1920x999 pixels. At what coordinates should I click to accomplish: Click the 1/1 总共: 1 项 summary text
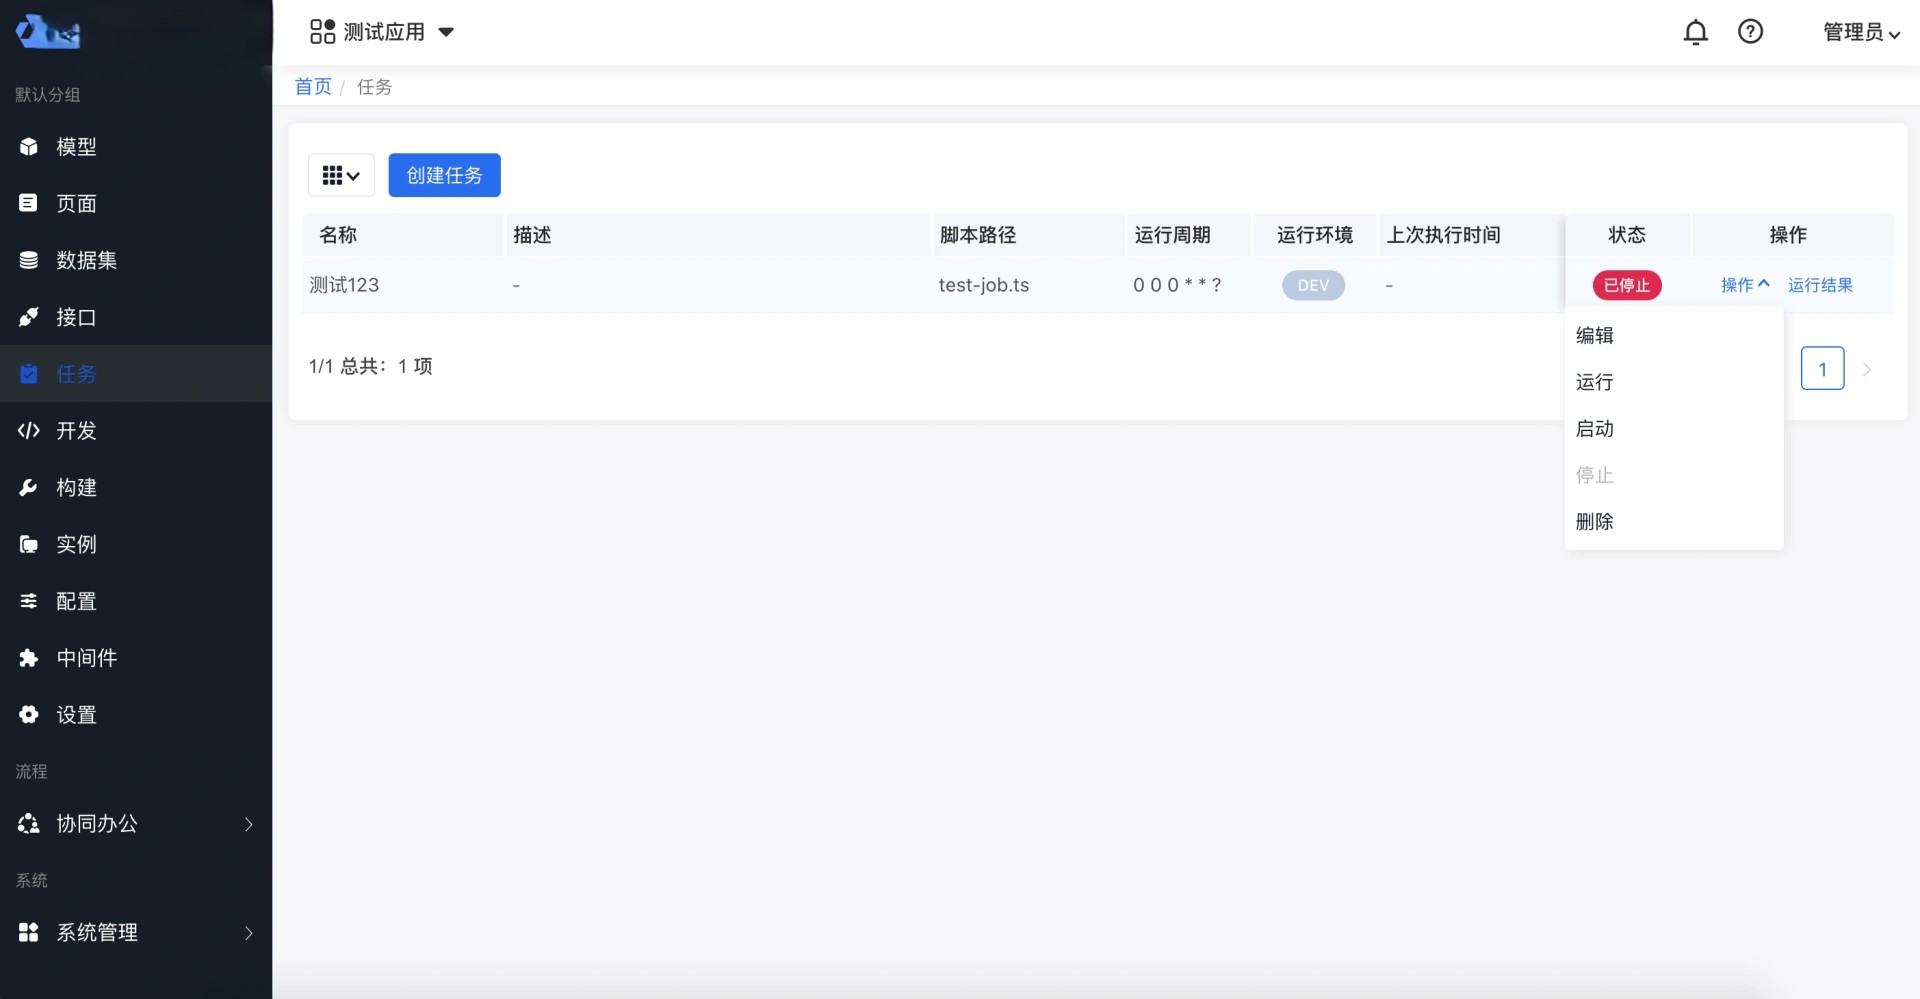pyautogui.click(x=370, y=366)
